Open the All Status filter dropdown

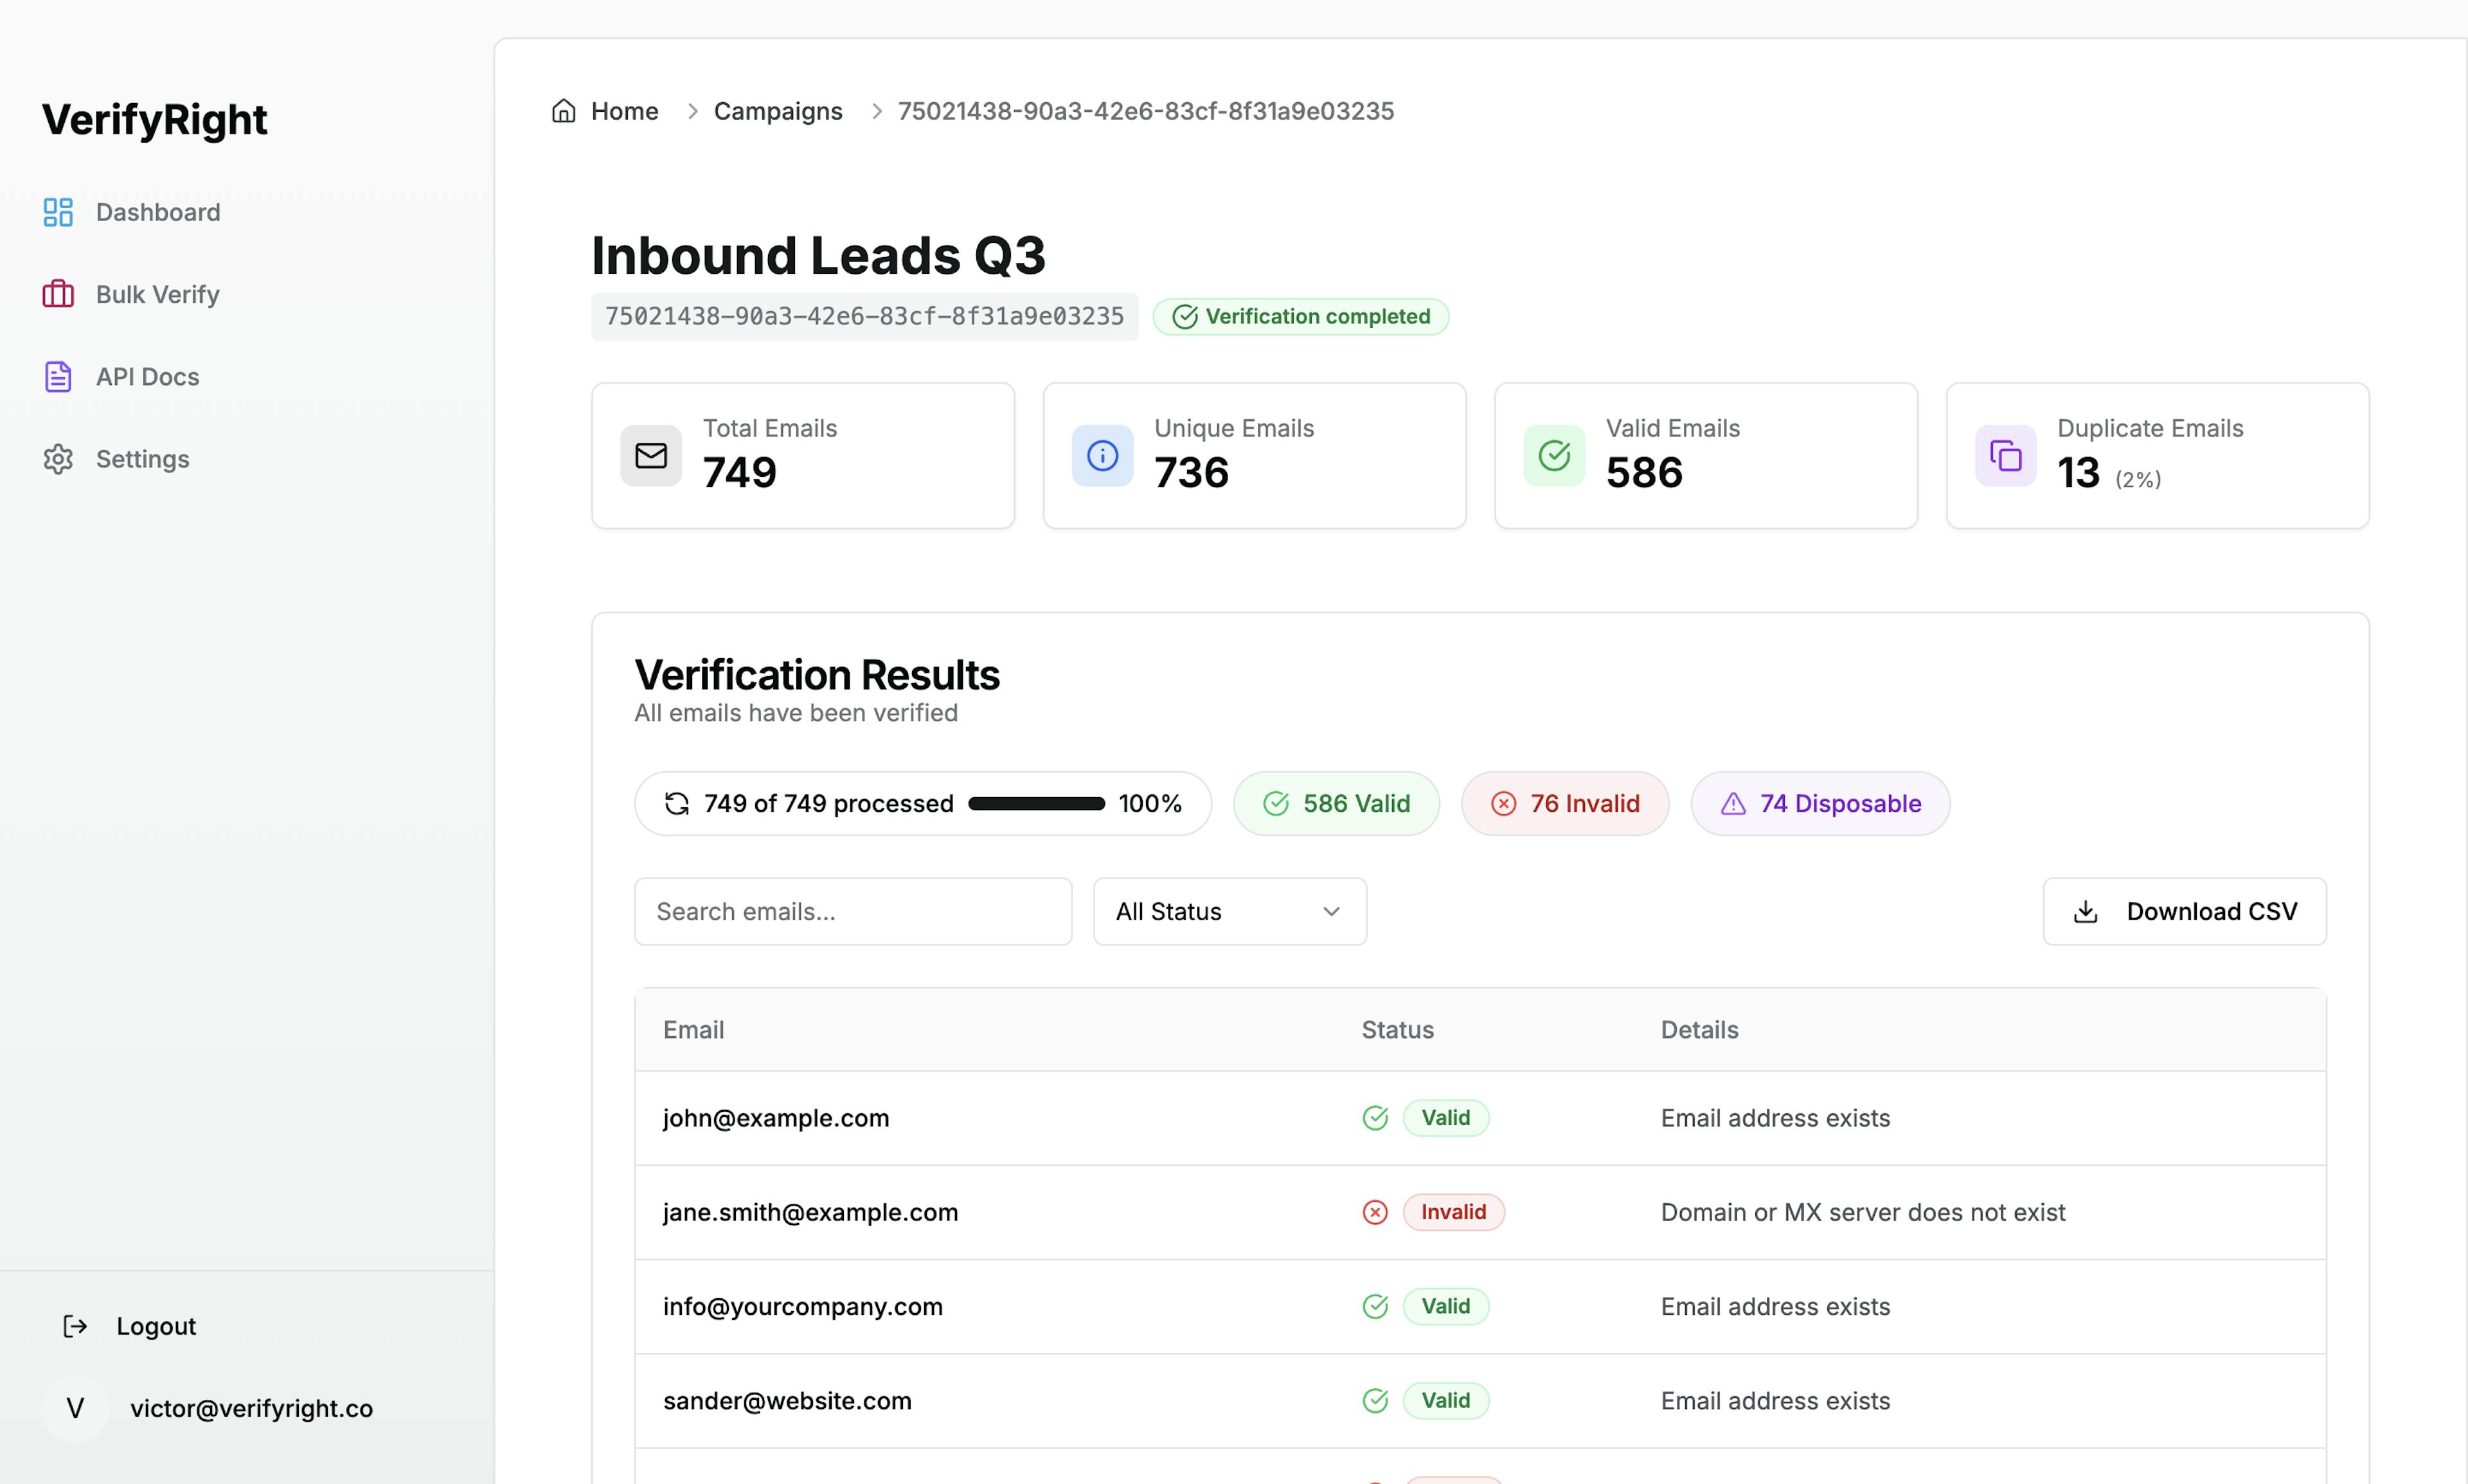[1230, 912]
